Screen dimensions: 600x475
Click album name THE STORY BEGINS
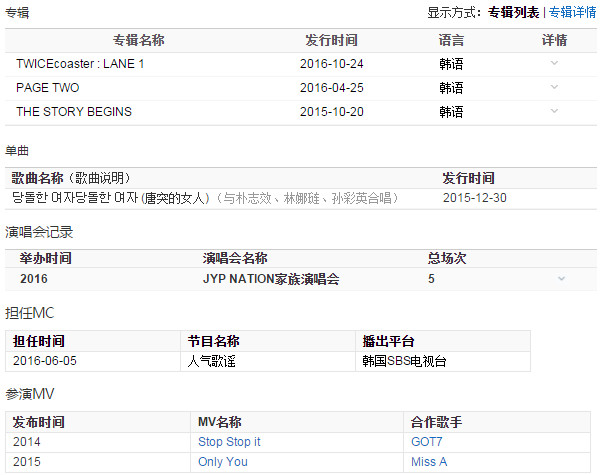pyautogui.click(x=74, y=112)
